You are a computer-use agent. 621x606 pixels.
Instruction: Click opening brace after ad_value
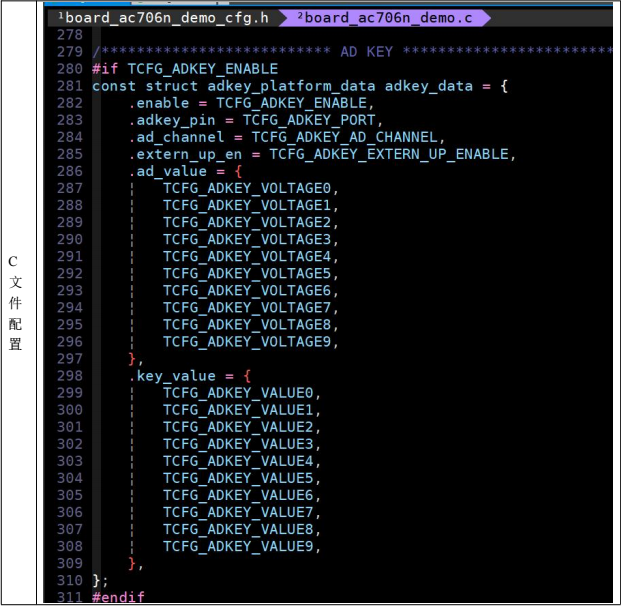click(238, 172)
